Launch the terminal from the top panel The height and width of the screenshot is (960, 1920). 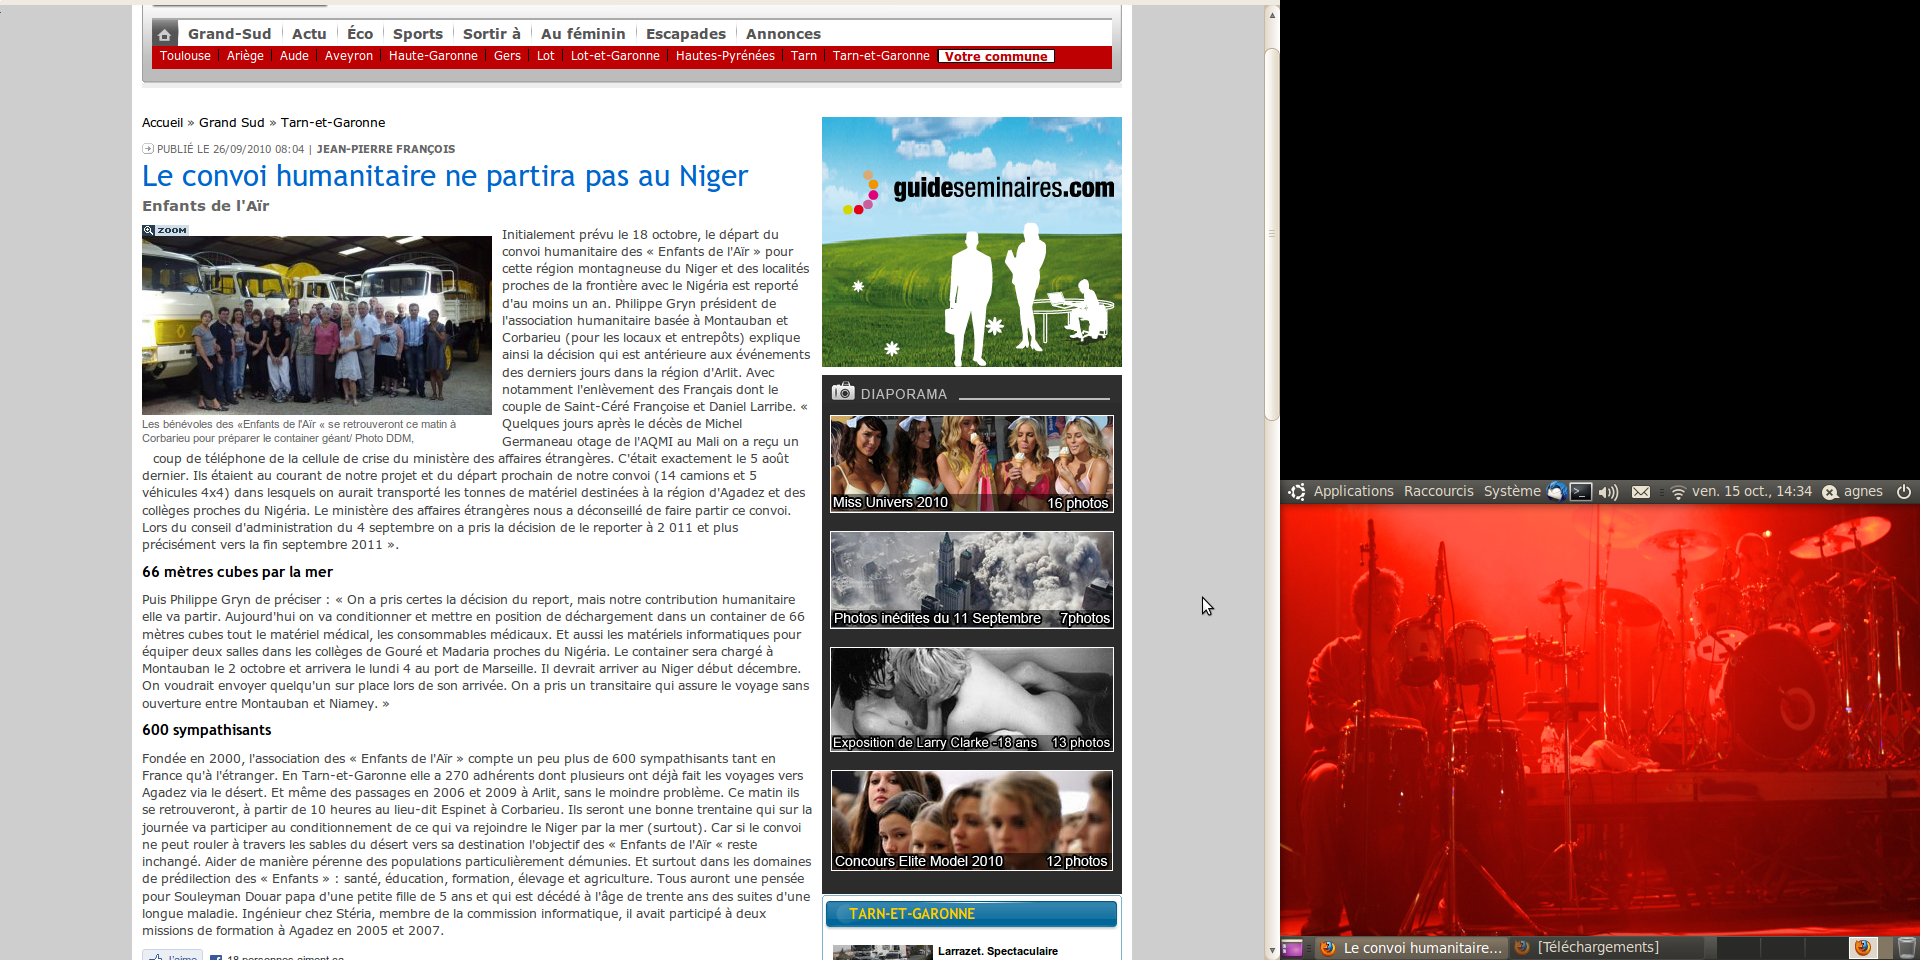[x=1581, y=491]
